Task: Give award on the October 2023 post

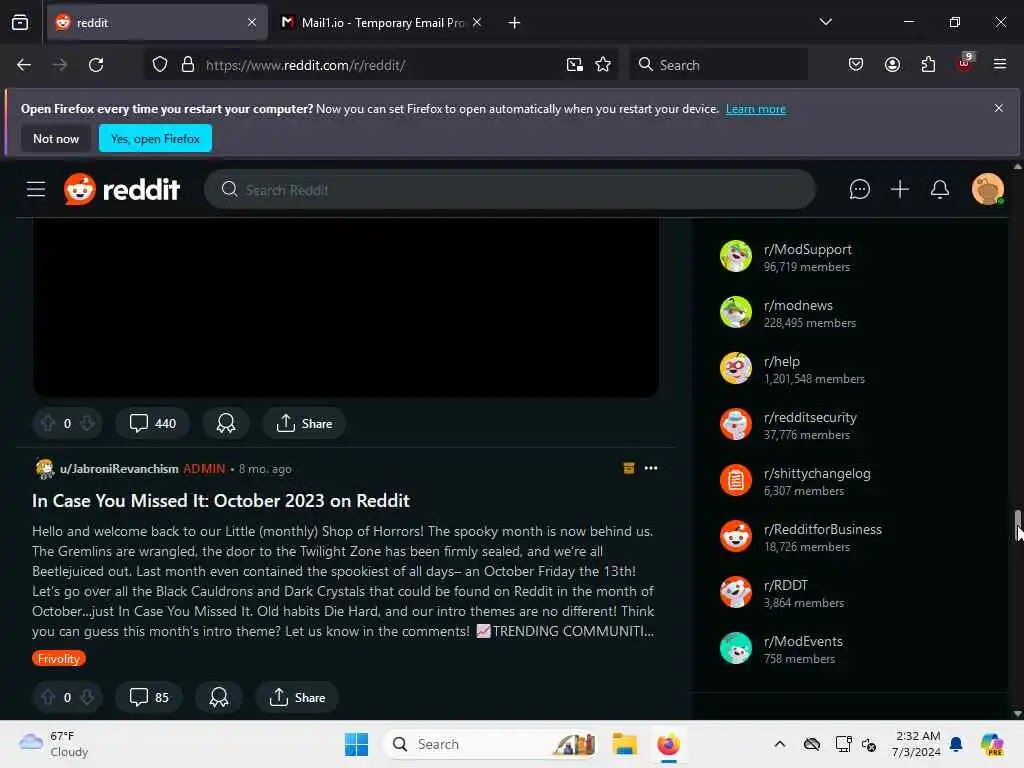Action: pos(219,697)
